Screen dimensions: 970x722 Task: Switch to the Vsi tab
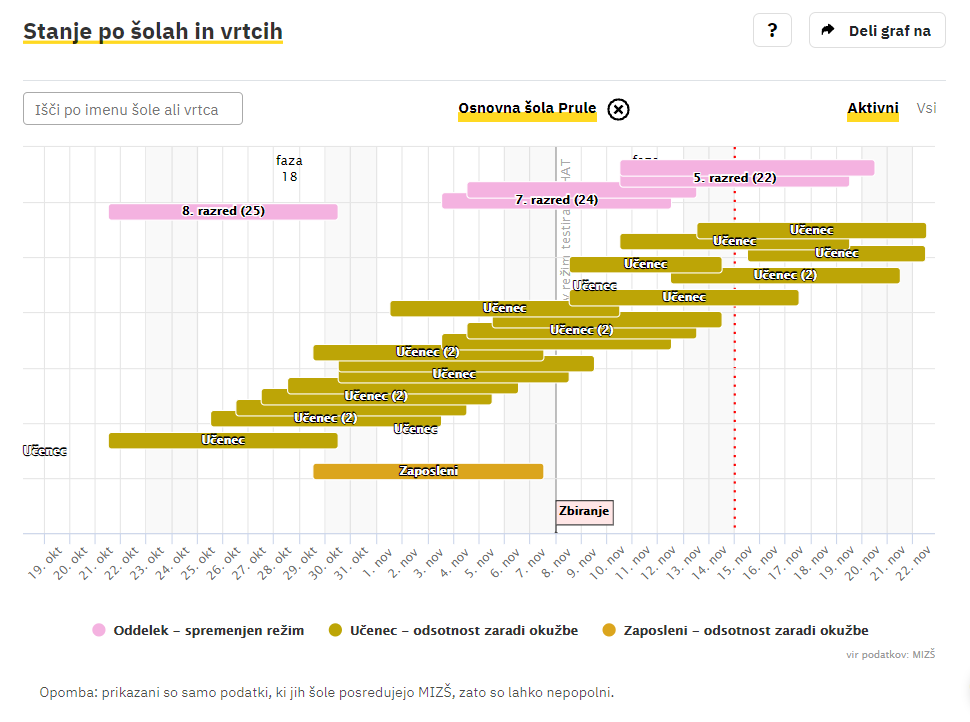[926, 108]
